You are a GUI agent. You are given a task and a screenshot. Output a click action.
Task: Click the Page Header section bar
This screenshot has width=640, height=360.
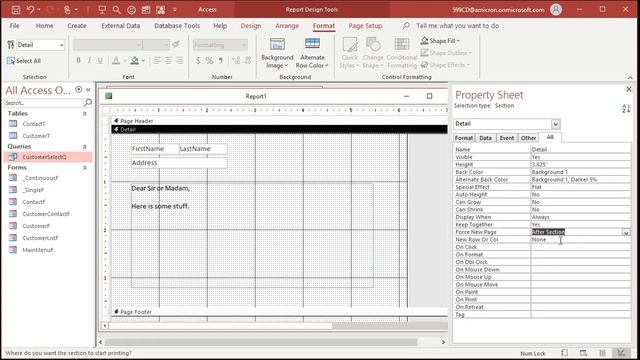[279, 121]
